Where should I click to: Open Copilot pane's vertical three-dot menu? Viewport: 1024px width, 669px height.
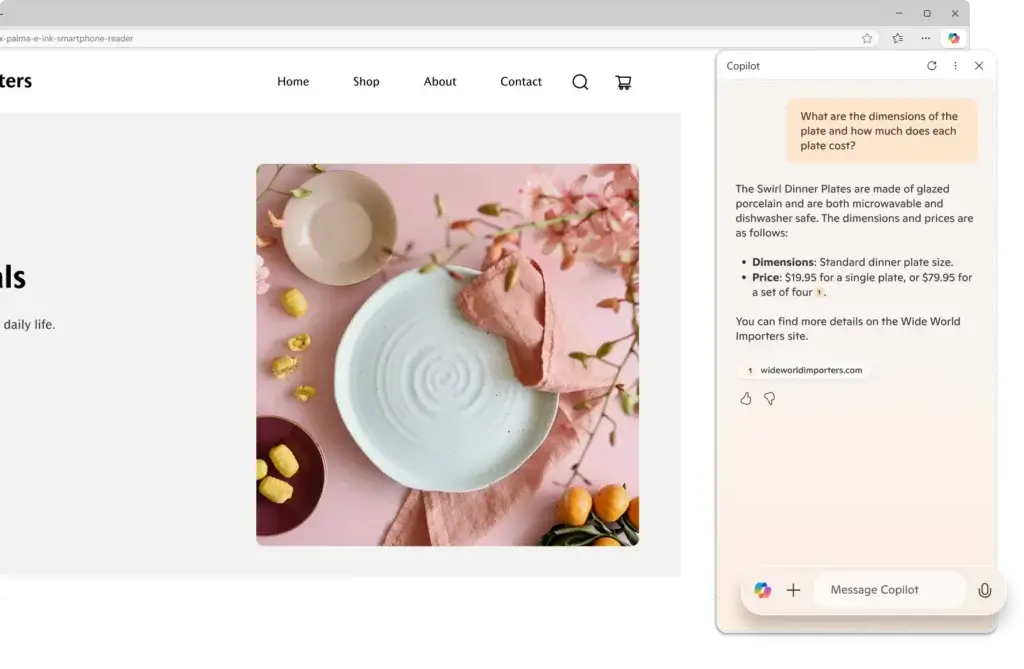pos(955,66)
